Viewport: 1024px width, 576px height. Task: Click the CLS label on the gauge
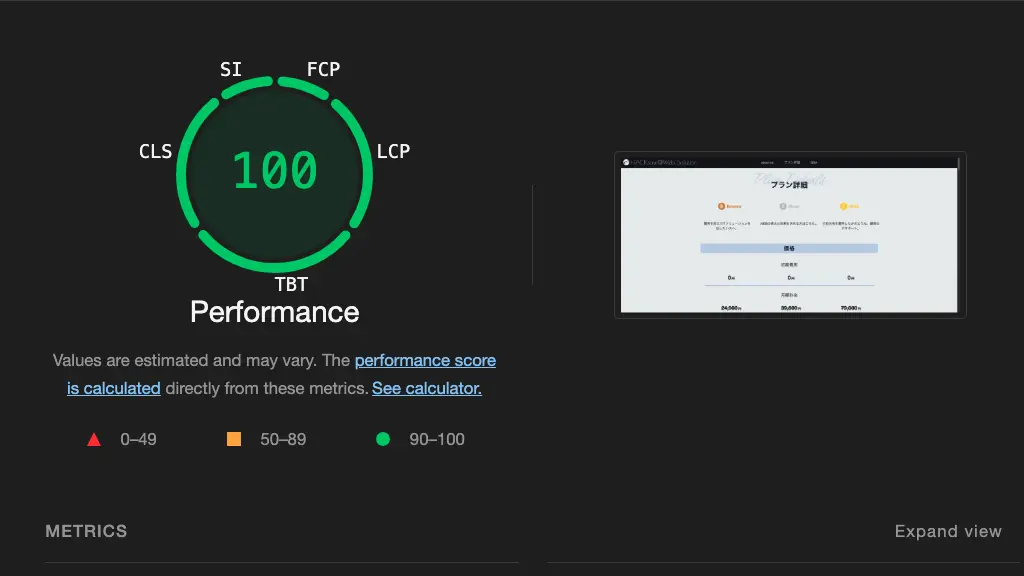[x=155, y=152]
